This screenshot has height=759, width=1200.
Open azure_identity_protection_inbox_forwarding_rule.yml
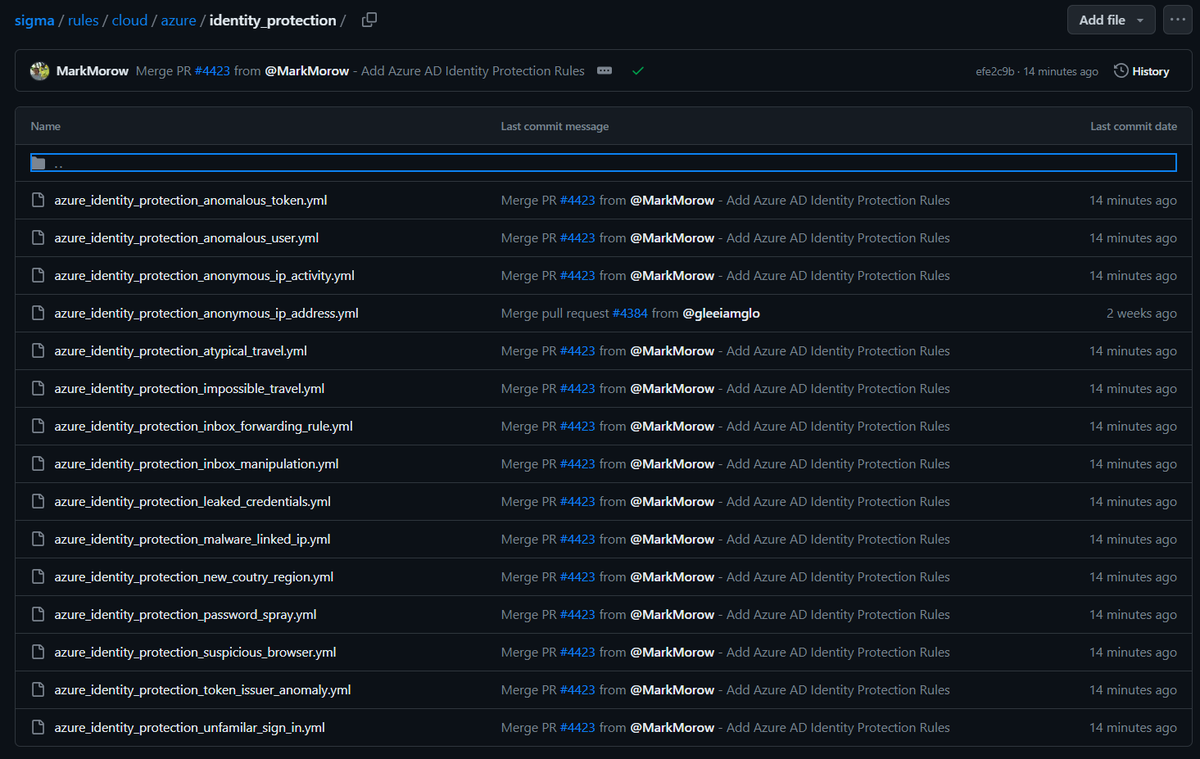coord(204,426)
